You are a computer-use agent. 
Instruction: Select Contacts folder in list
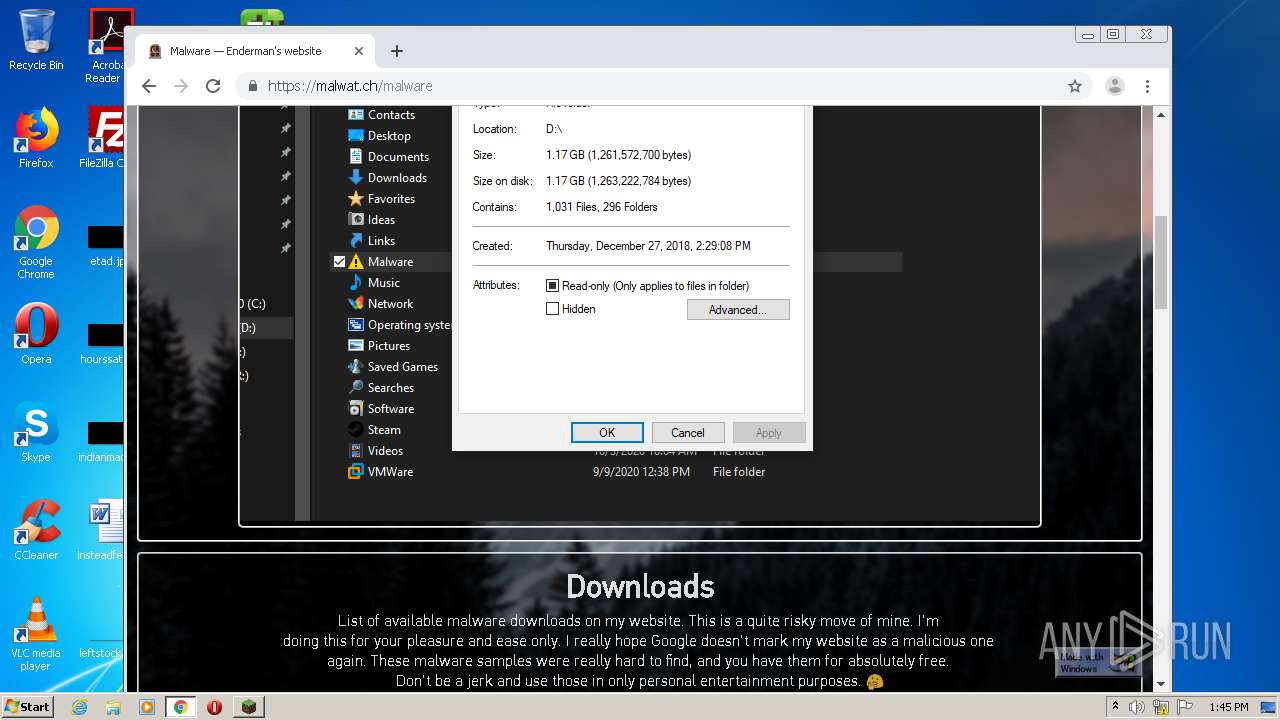[x=381, y=115]
